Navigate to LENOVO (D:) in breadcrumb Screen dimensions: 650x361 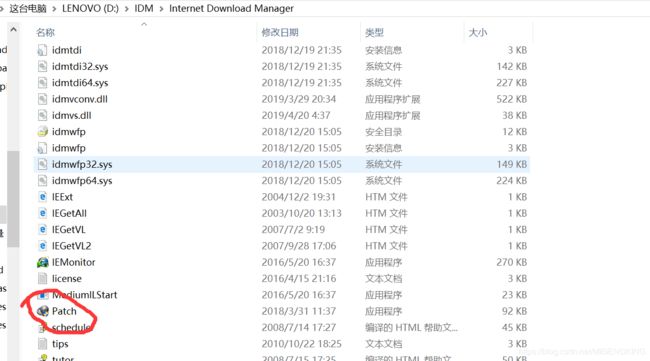(90, 8)
